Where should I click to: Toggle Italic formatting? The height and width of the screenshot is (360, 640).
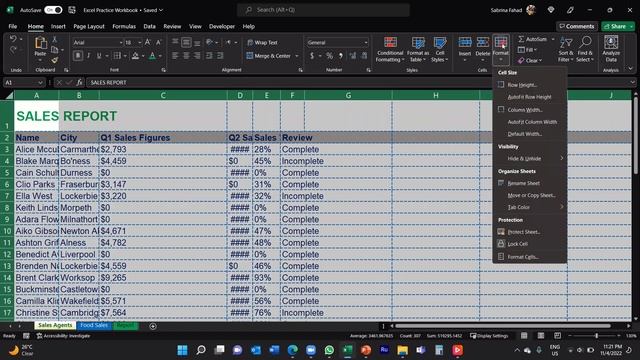pyautogui.click(x=88, y=56)
